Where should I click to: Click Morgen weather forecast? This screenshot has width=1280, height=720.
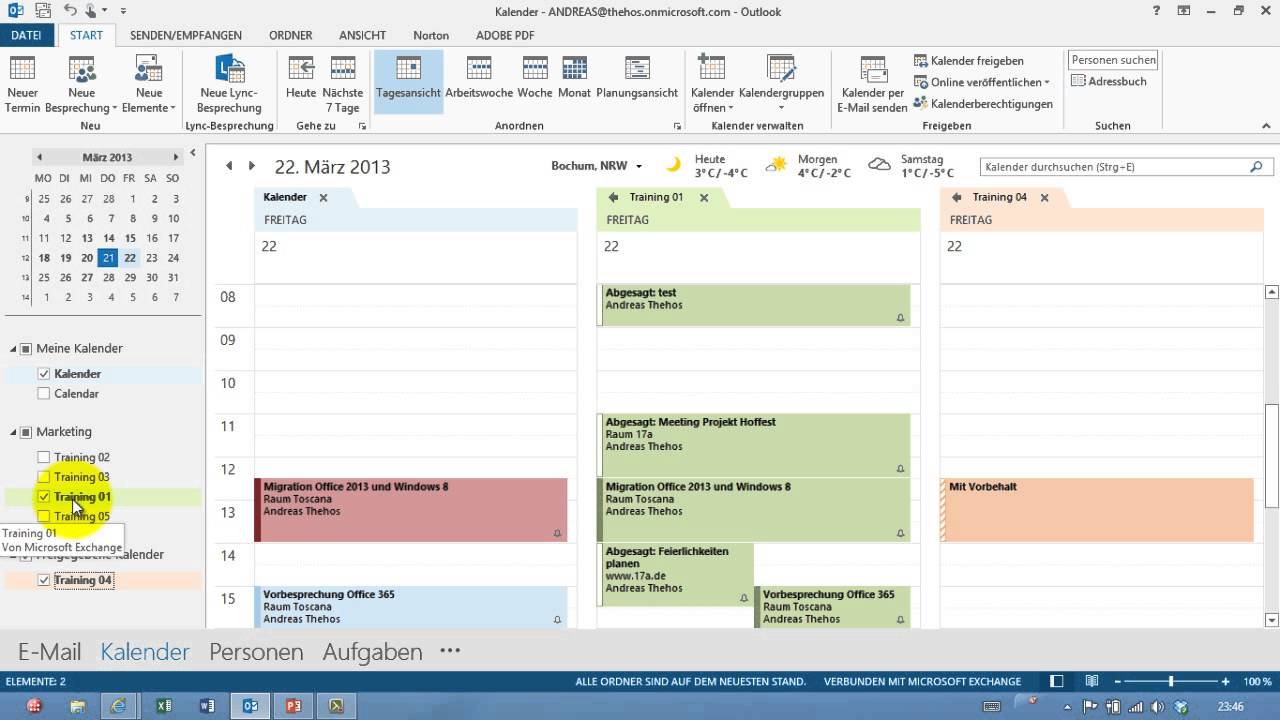coord(808,166)
